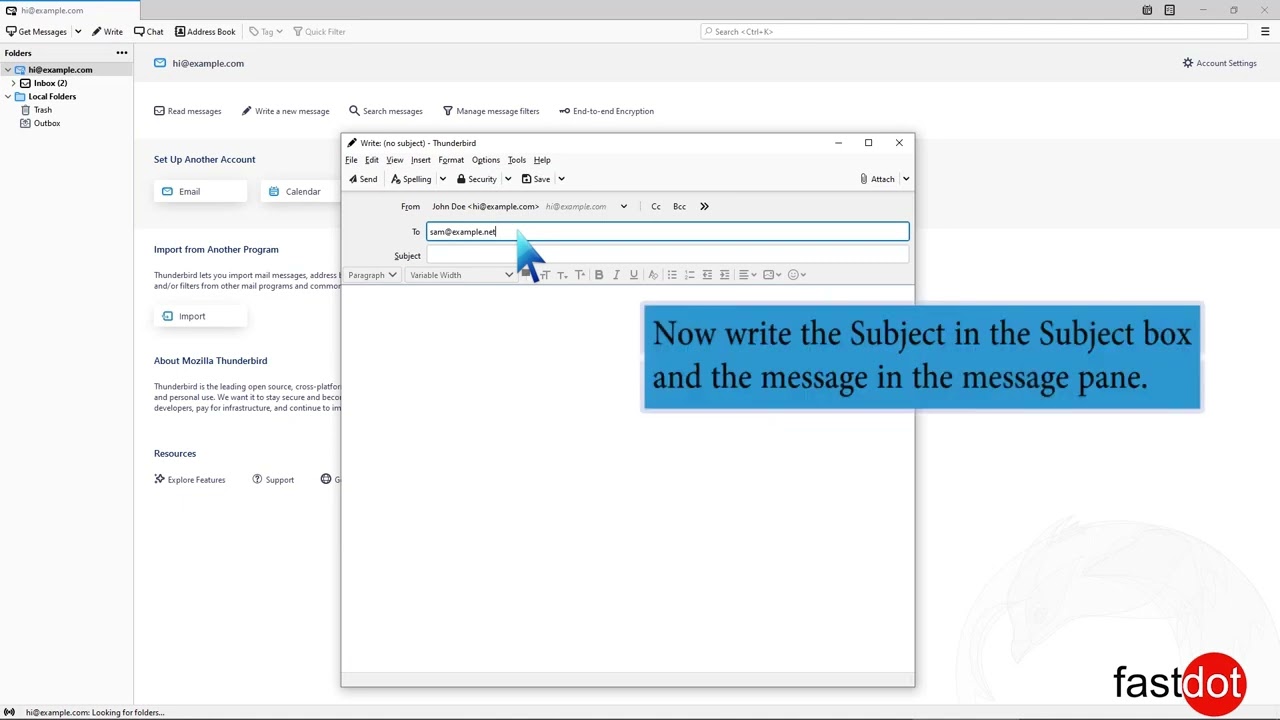Open the Format menu
The image size is (1280, 720).
tap(451, 160)
